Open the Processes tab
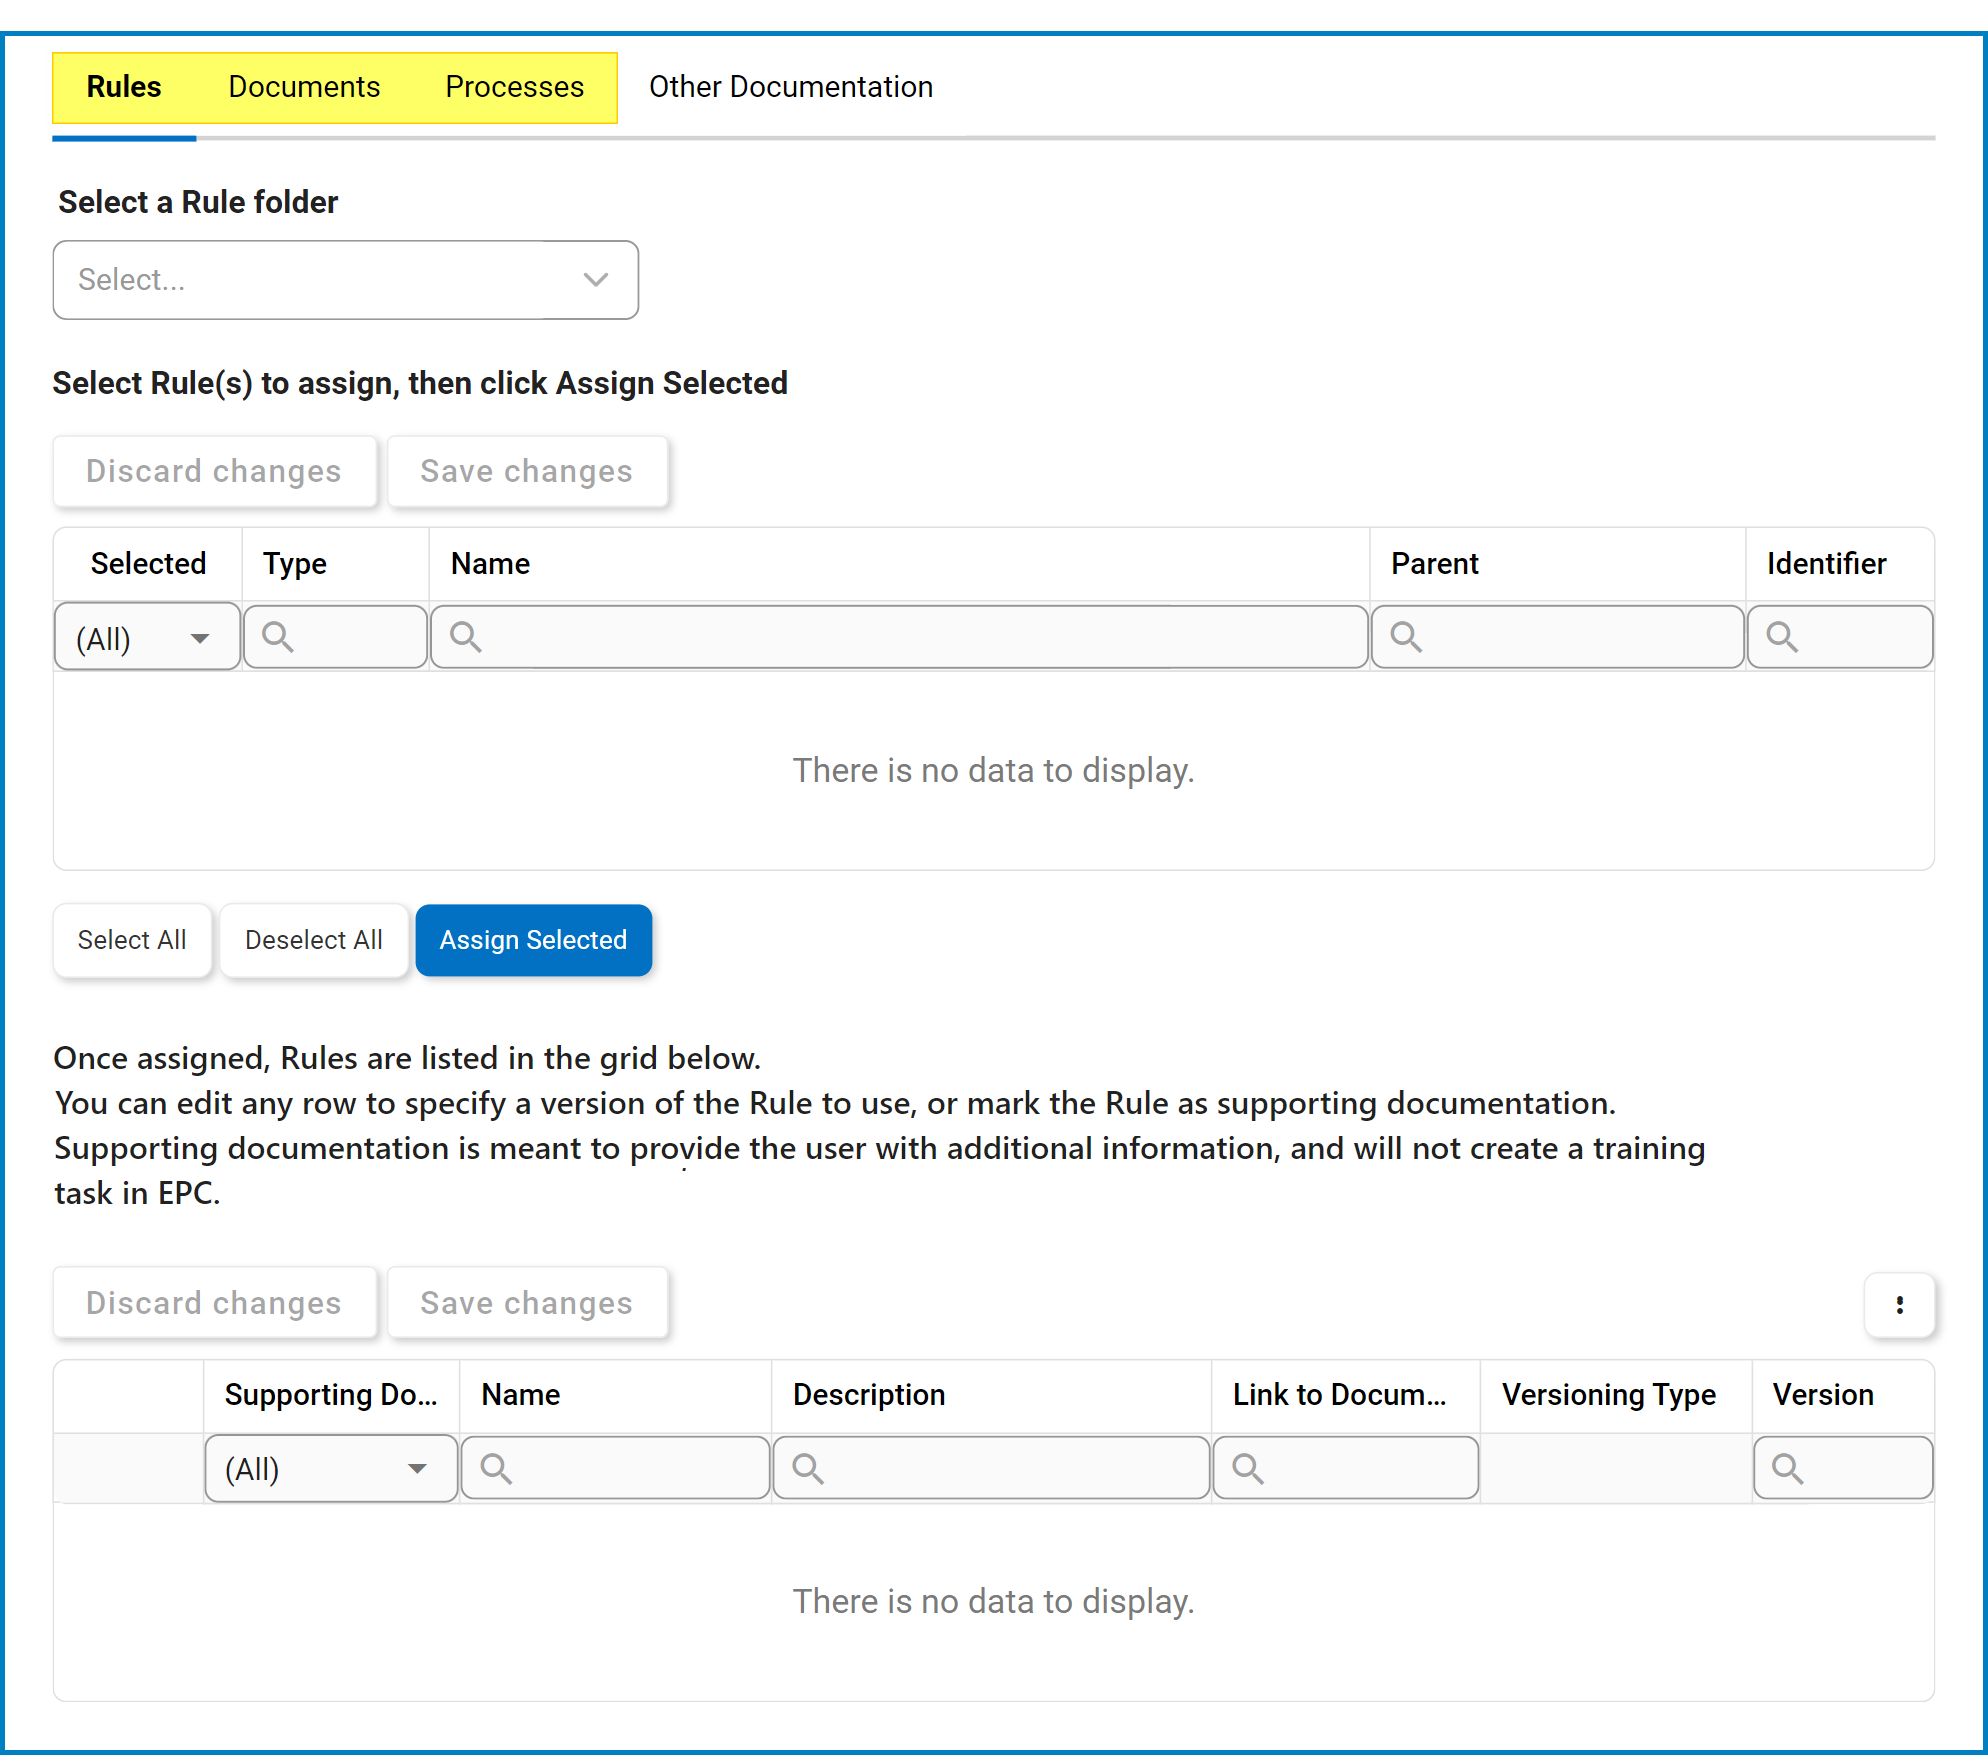Image resolution: width=1988 pixels, height=1755 pixels. (x=514, y=87)
